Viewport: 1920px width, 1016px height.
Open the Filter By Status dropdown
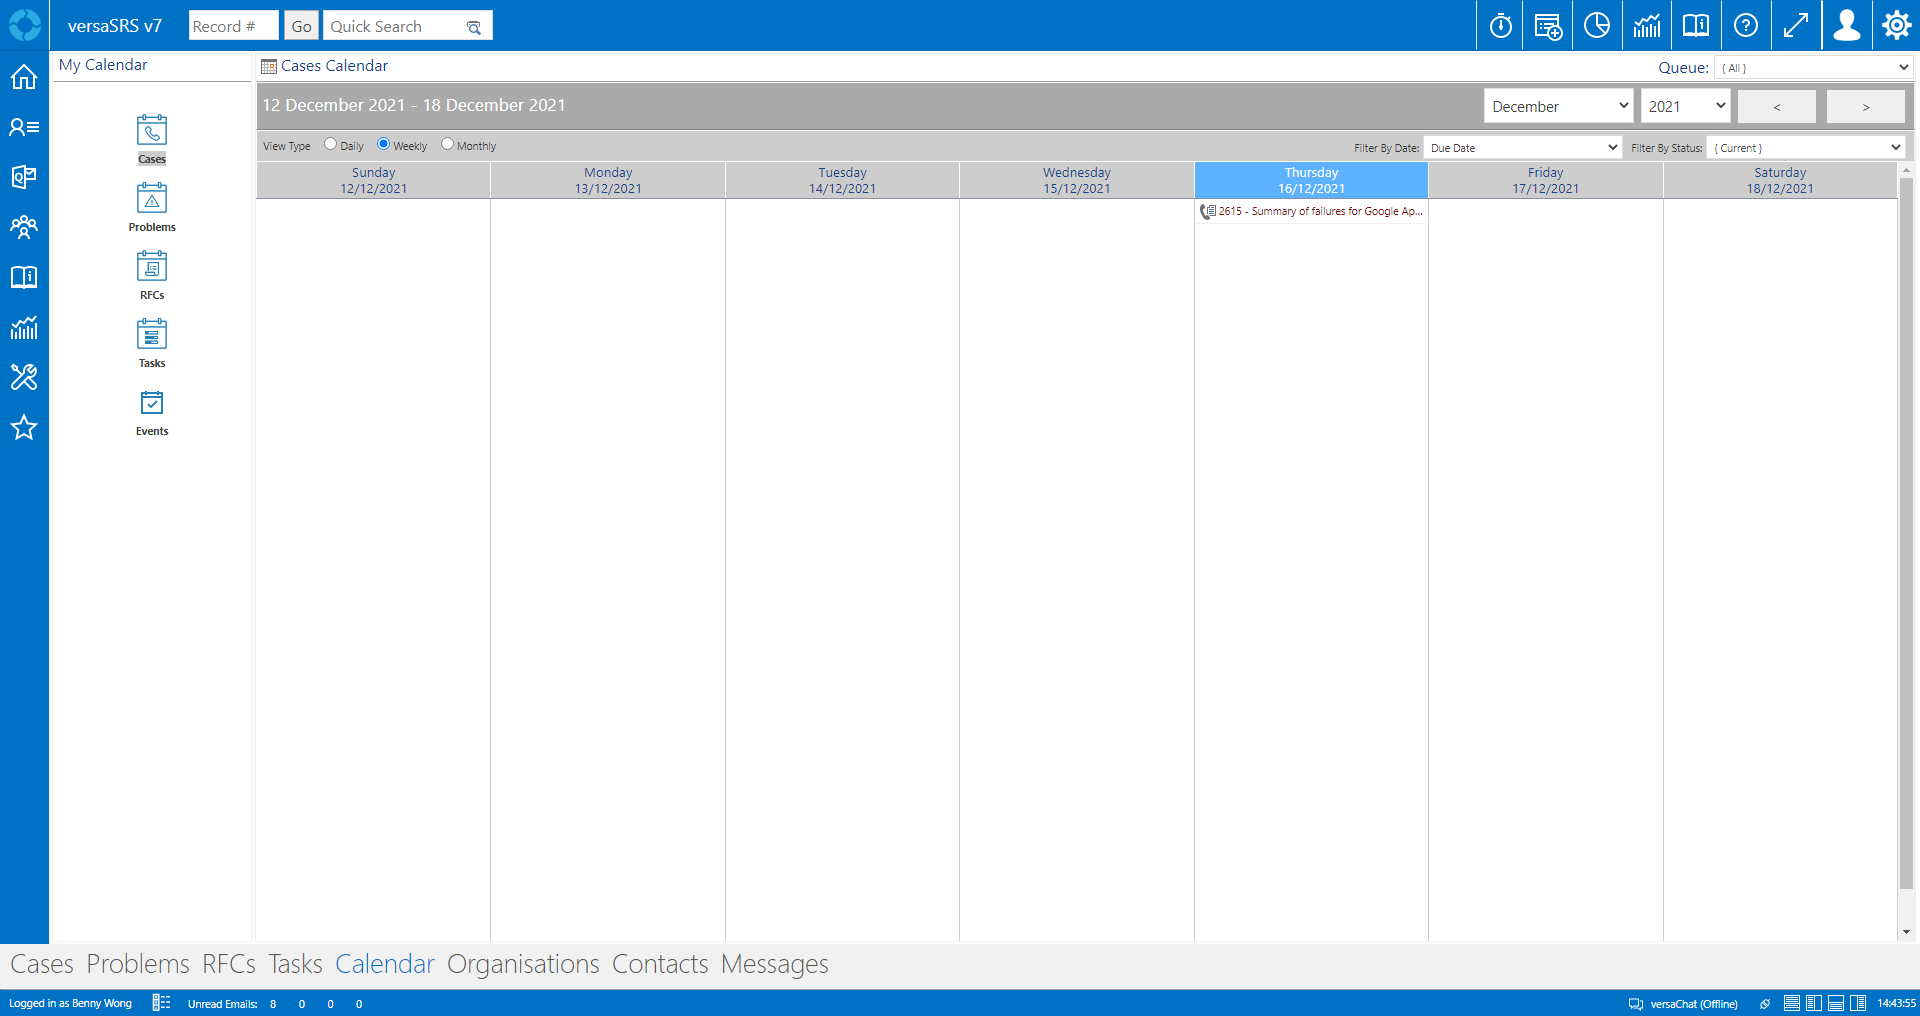tap(1806, 148)
